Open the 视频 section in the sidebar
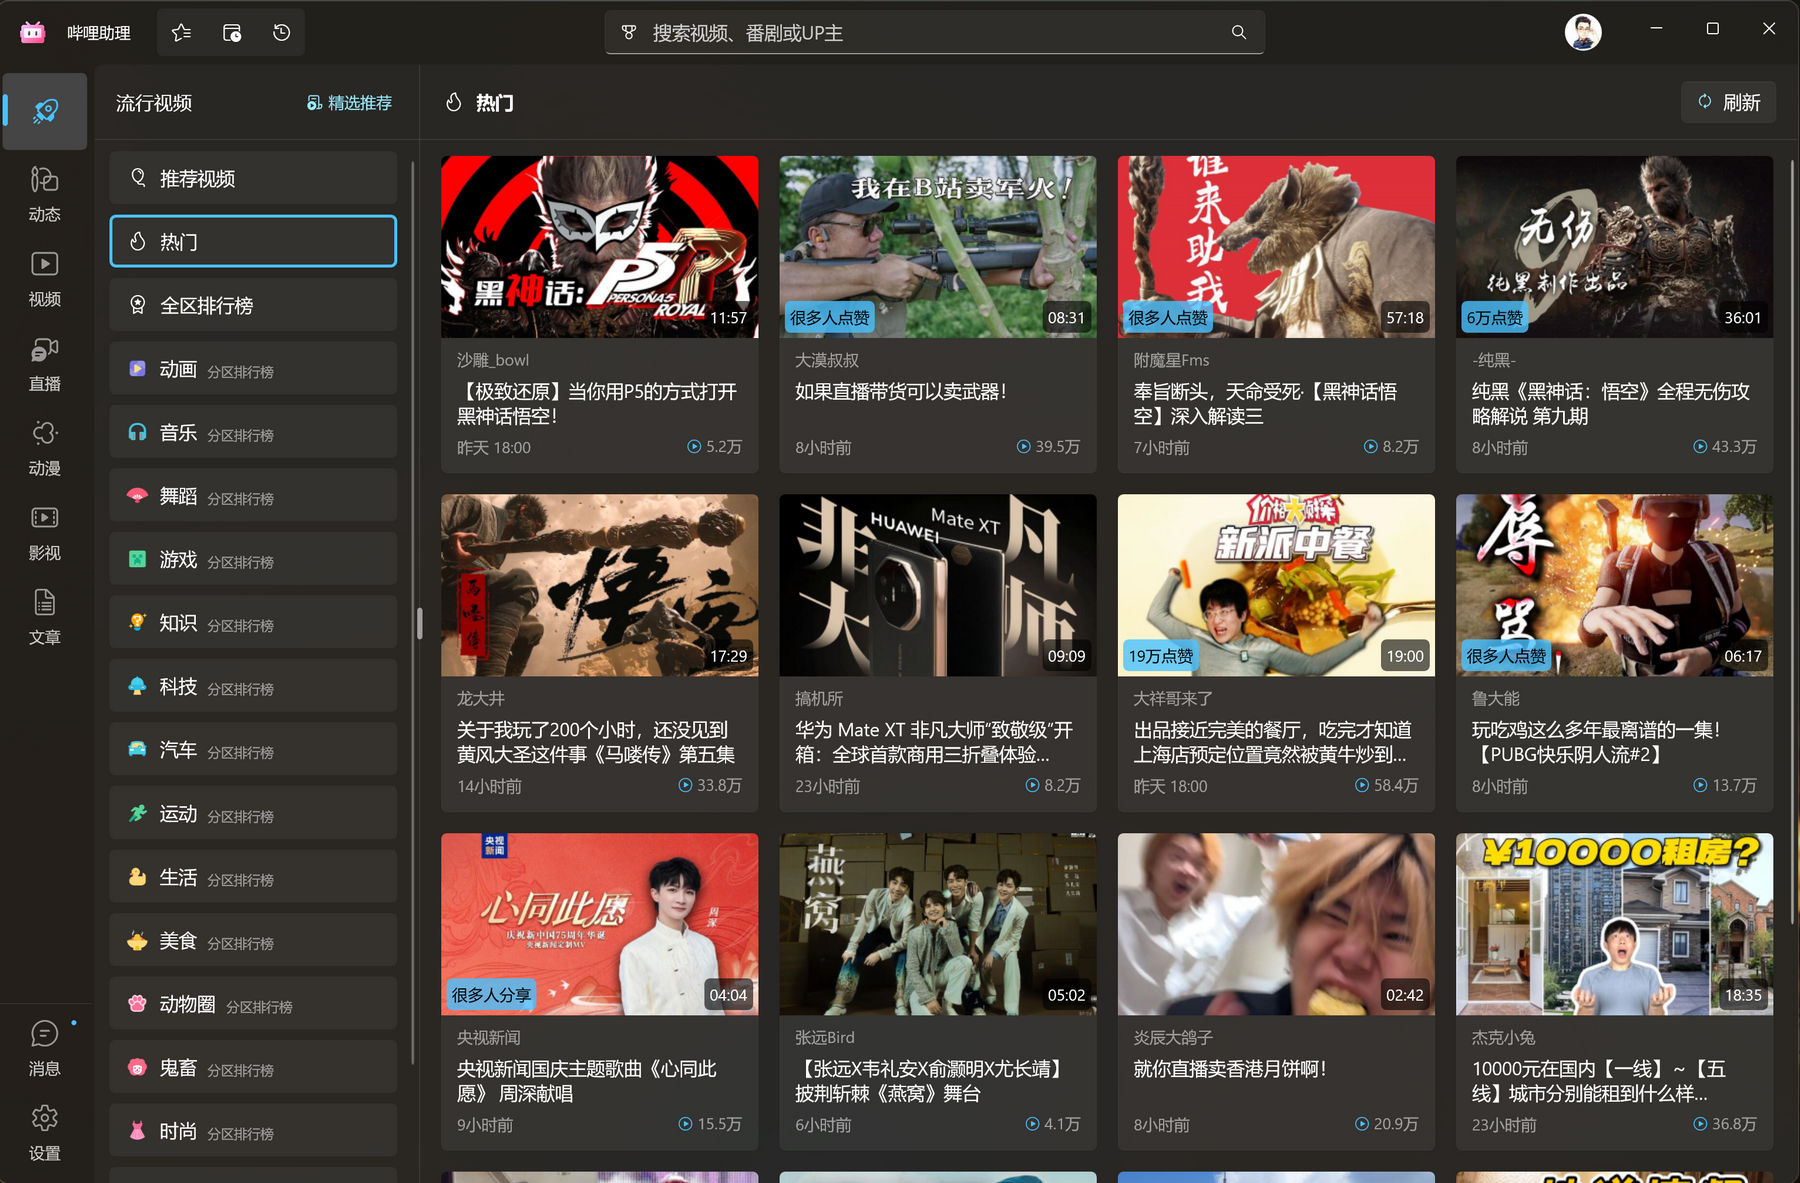The height and width of the screenshot is (1183, 1800). pos(44,277)
